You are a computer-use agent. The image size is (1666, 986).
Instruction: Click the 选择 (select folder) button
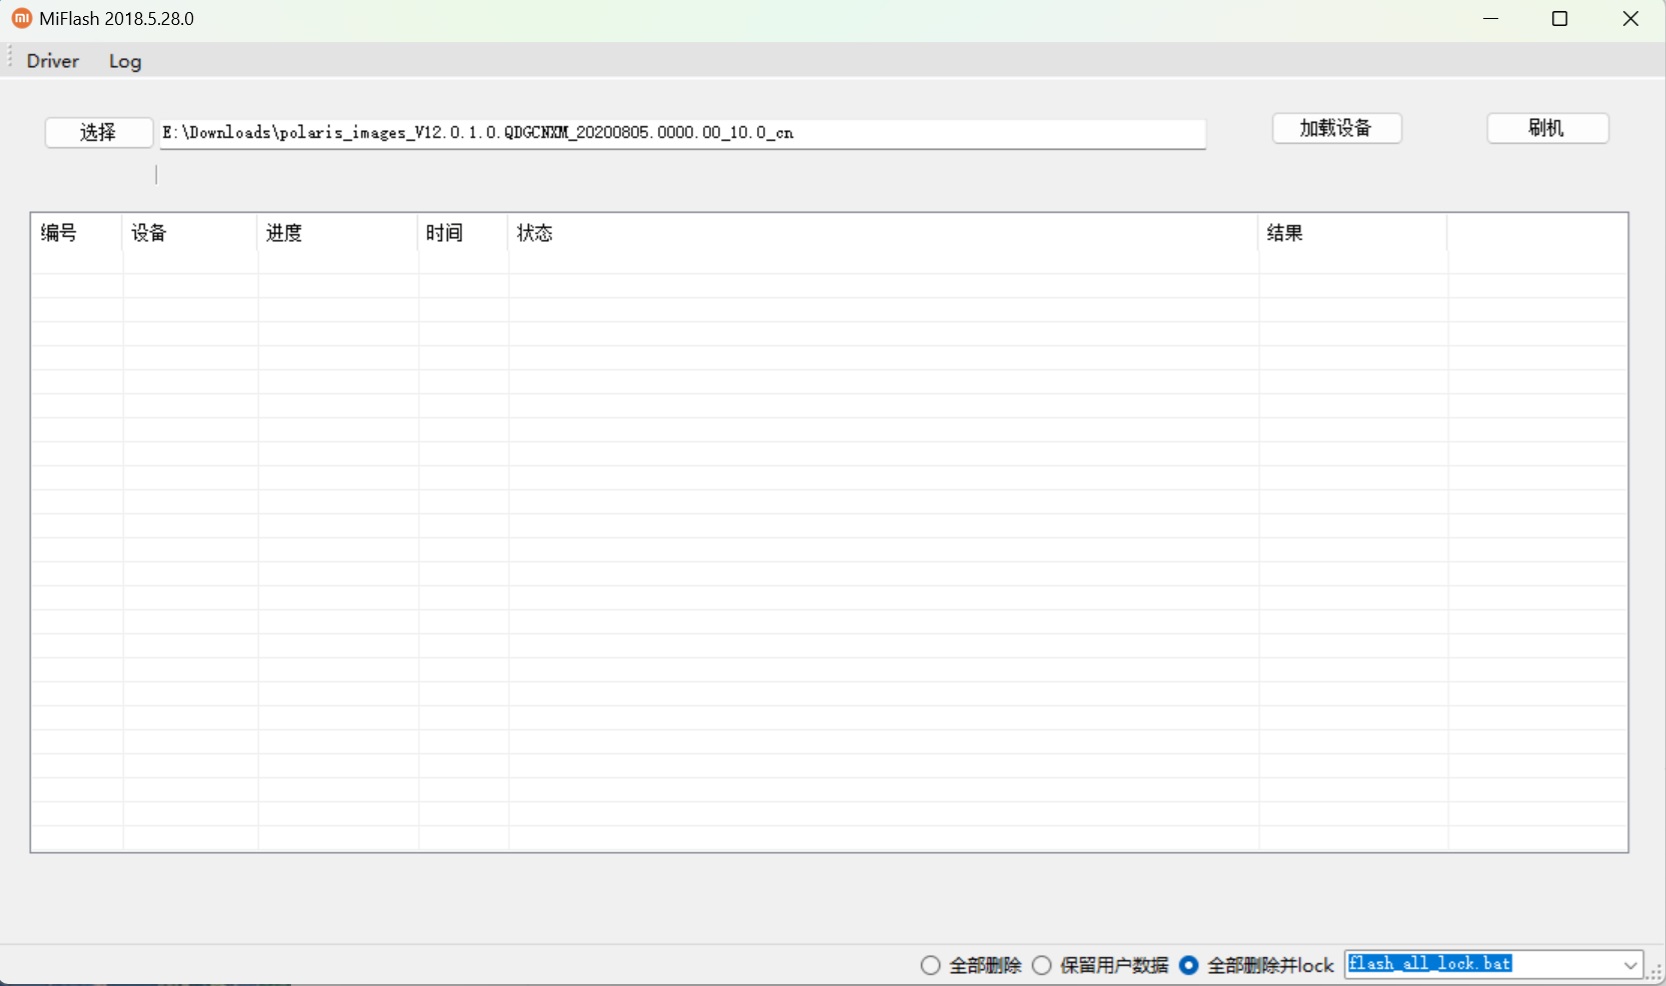99,132
